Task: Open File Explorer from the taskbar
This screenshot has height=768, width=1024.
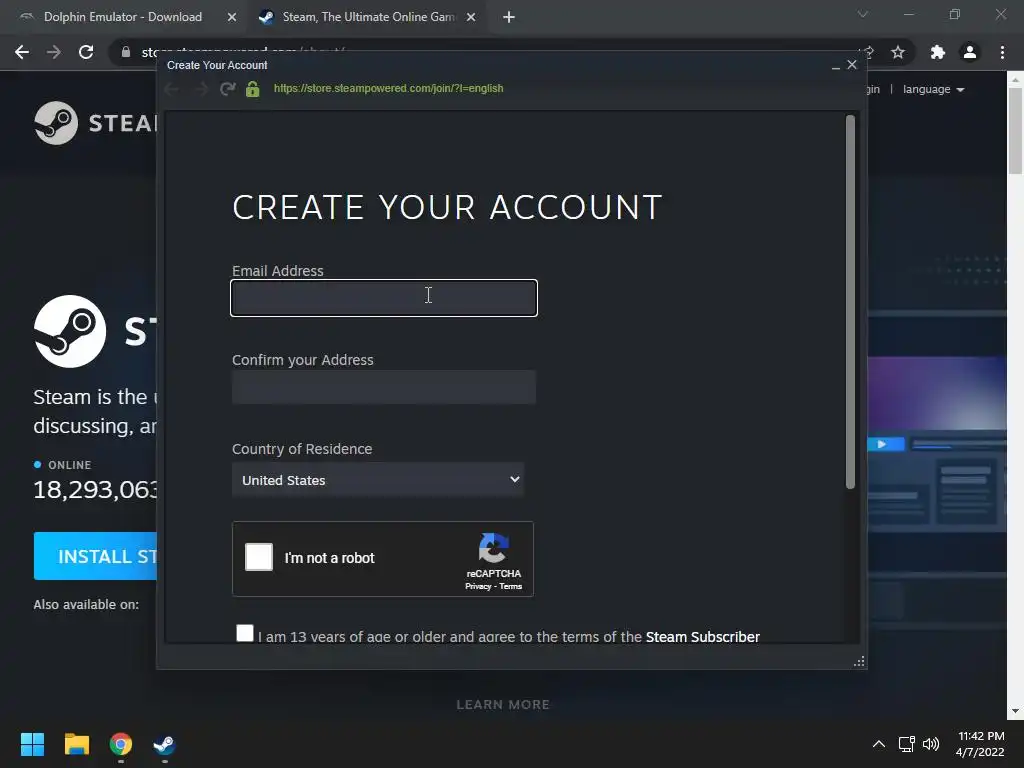Action: tap(76, 744)
